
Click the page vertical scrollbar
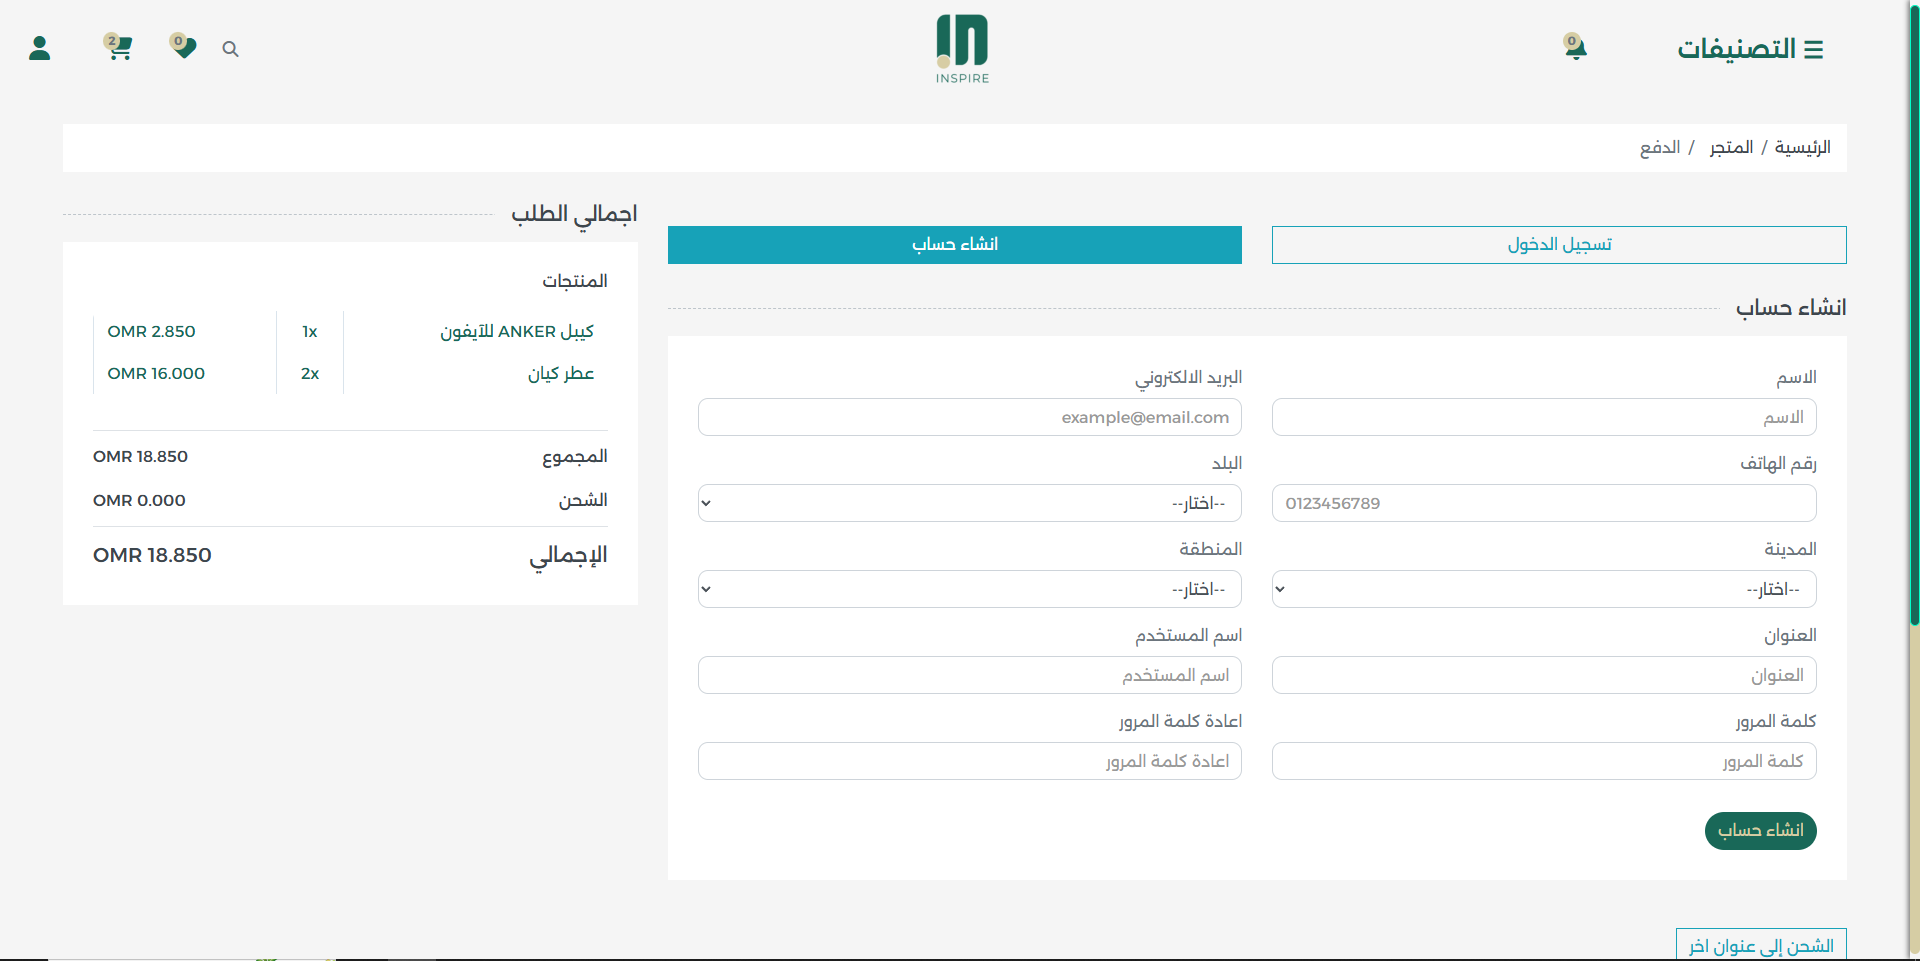1914,400
